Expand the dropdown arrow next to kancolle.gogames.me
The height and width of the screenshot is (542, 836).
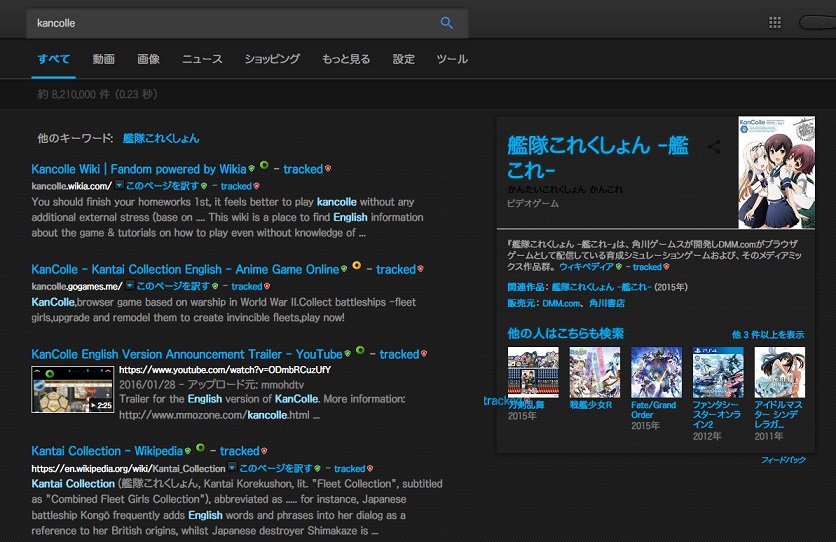[x=130, y=285]
